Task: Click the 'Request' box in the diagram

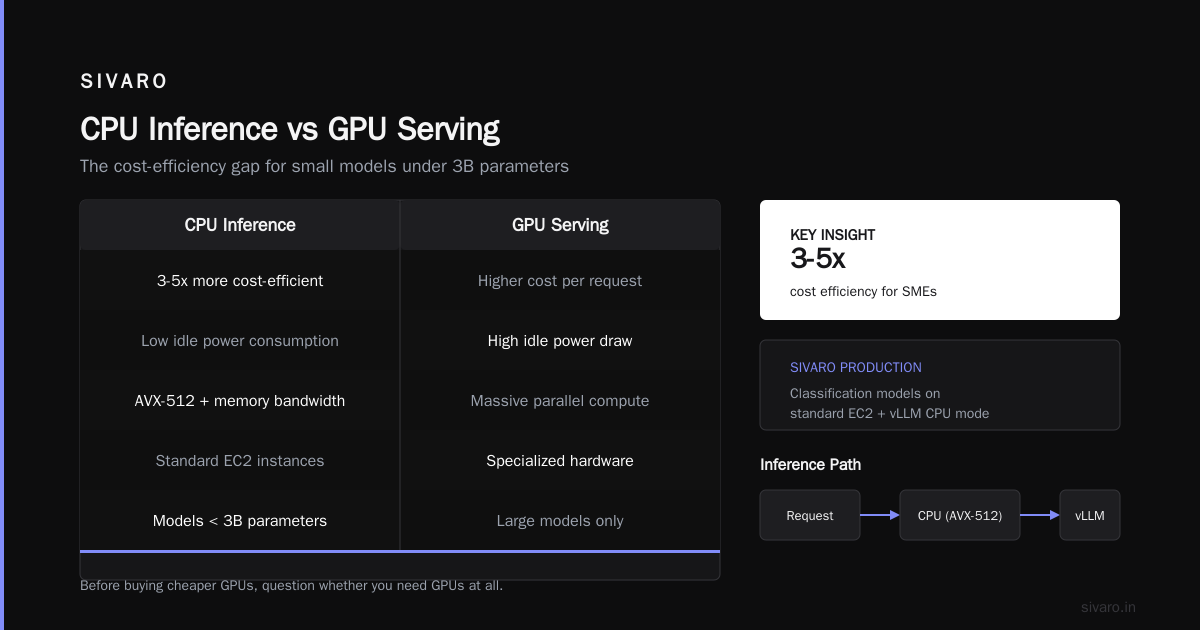Action: click(810, 515)
